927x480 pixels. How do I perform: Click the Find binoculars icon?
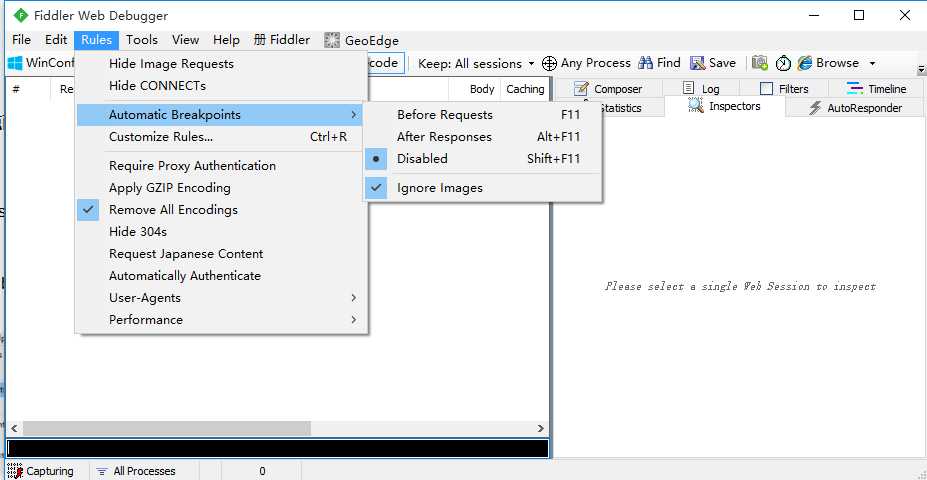coord(646,63)
